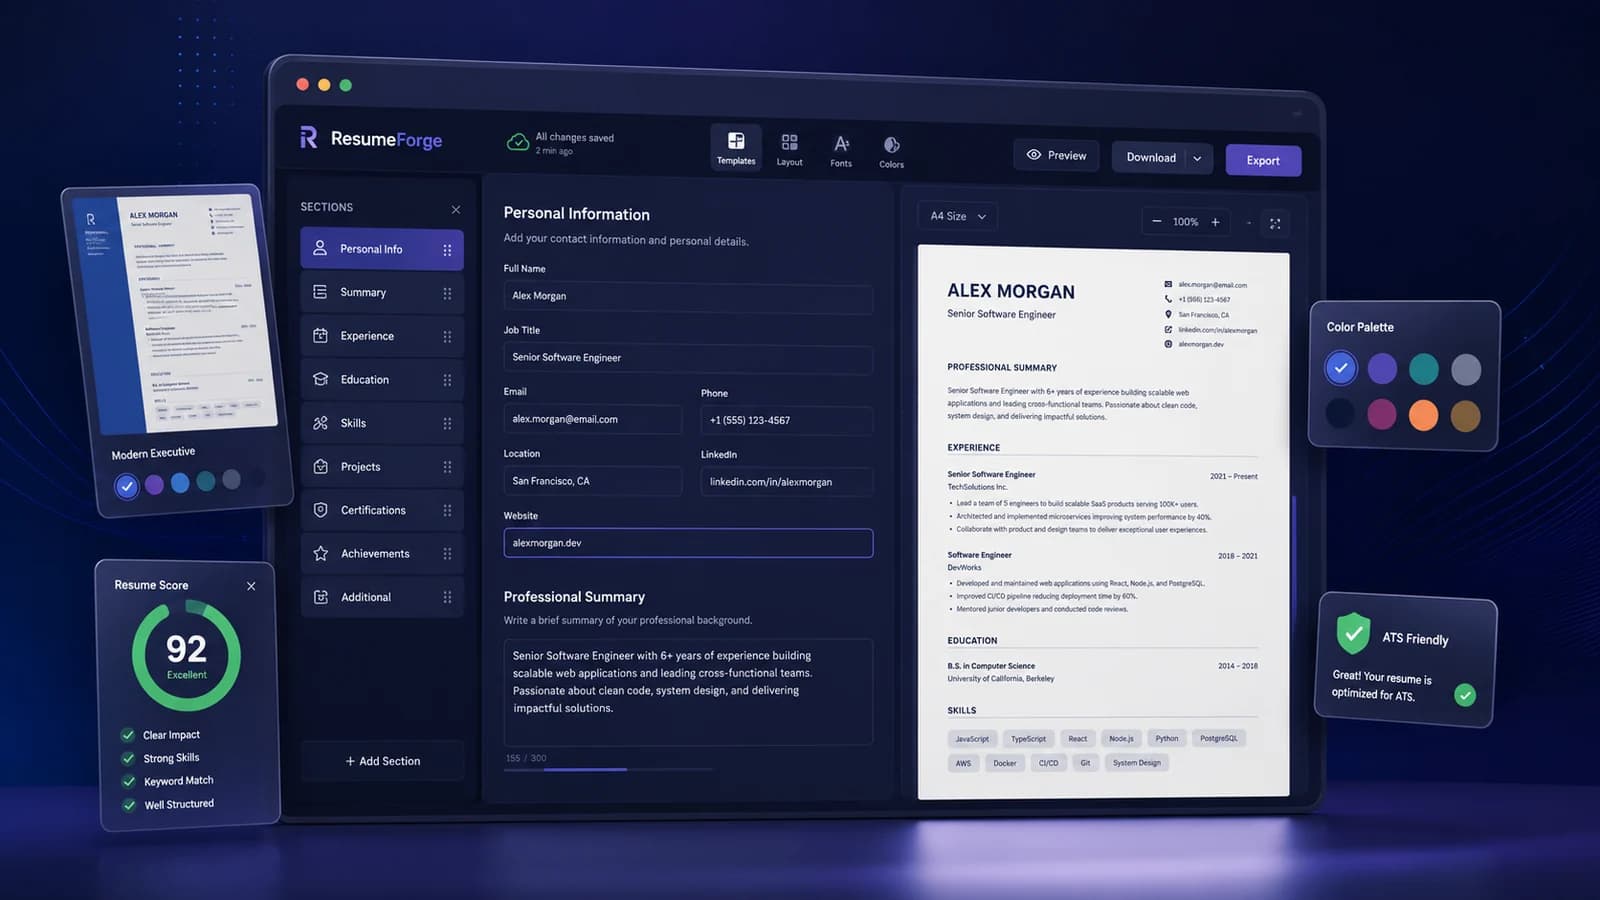Select the brown Color Palette swatch

click(x=1466, y=416)
